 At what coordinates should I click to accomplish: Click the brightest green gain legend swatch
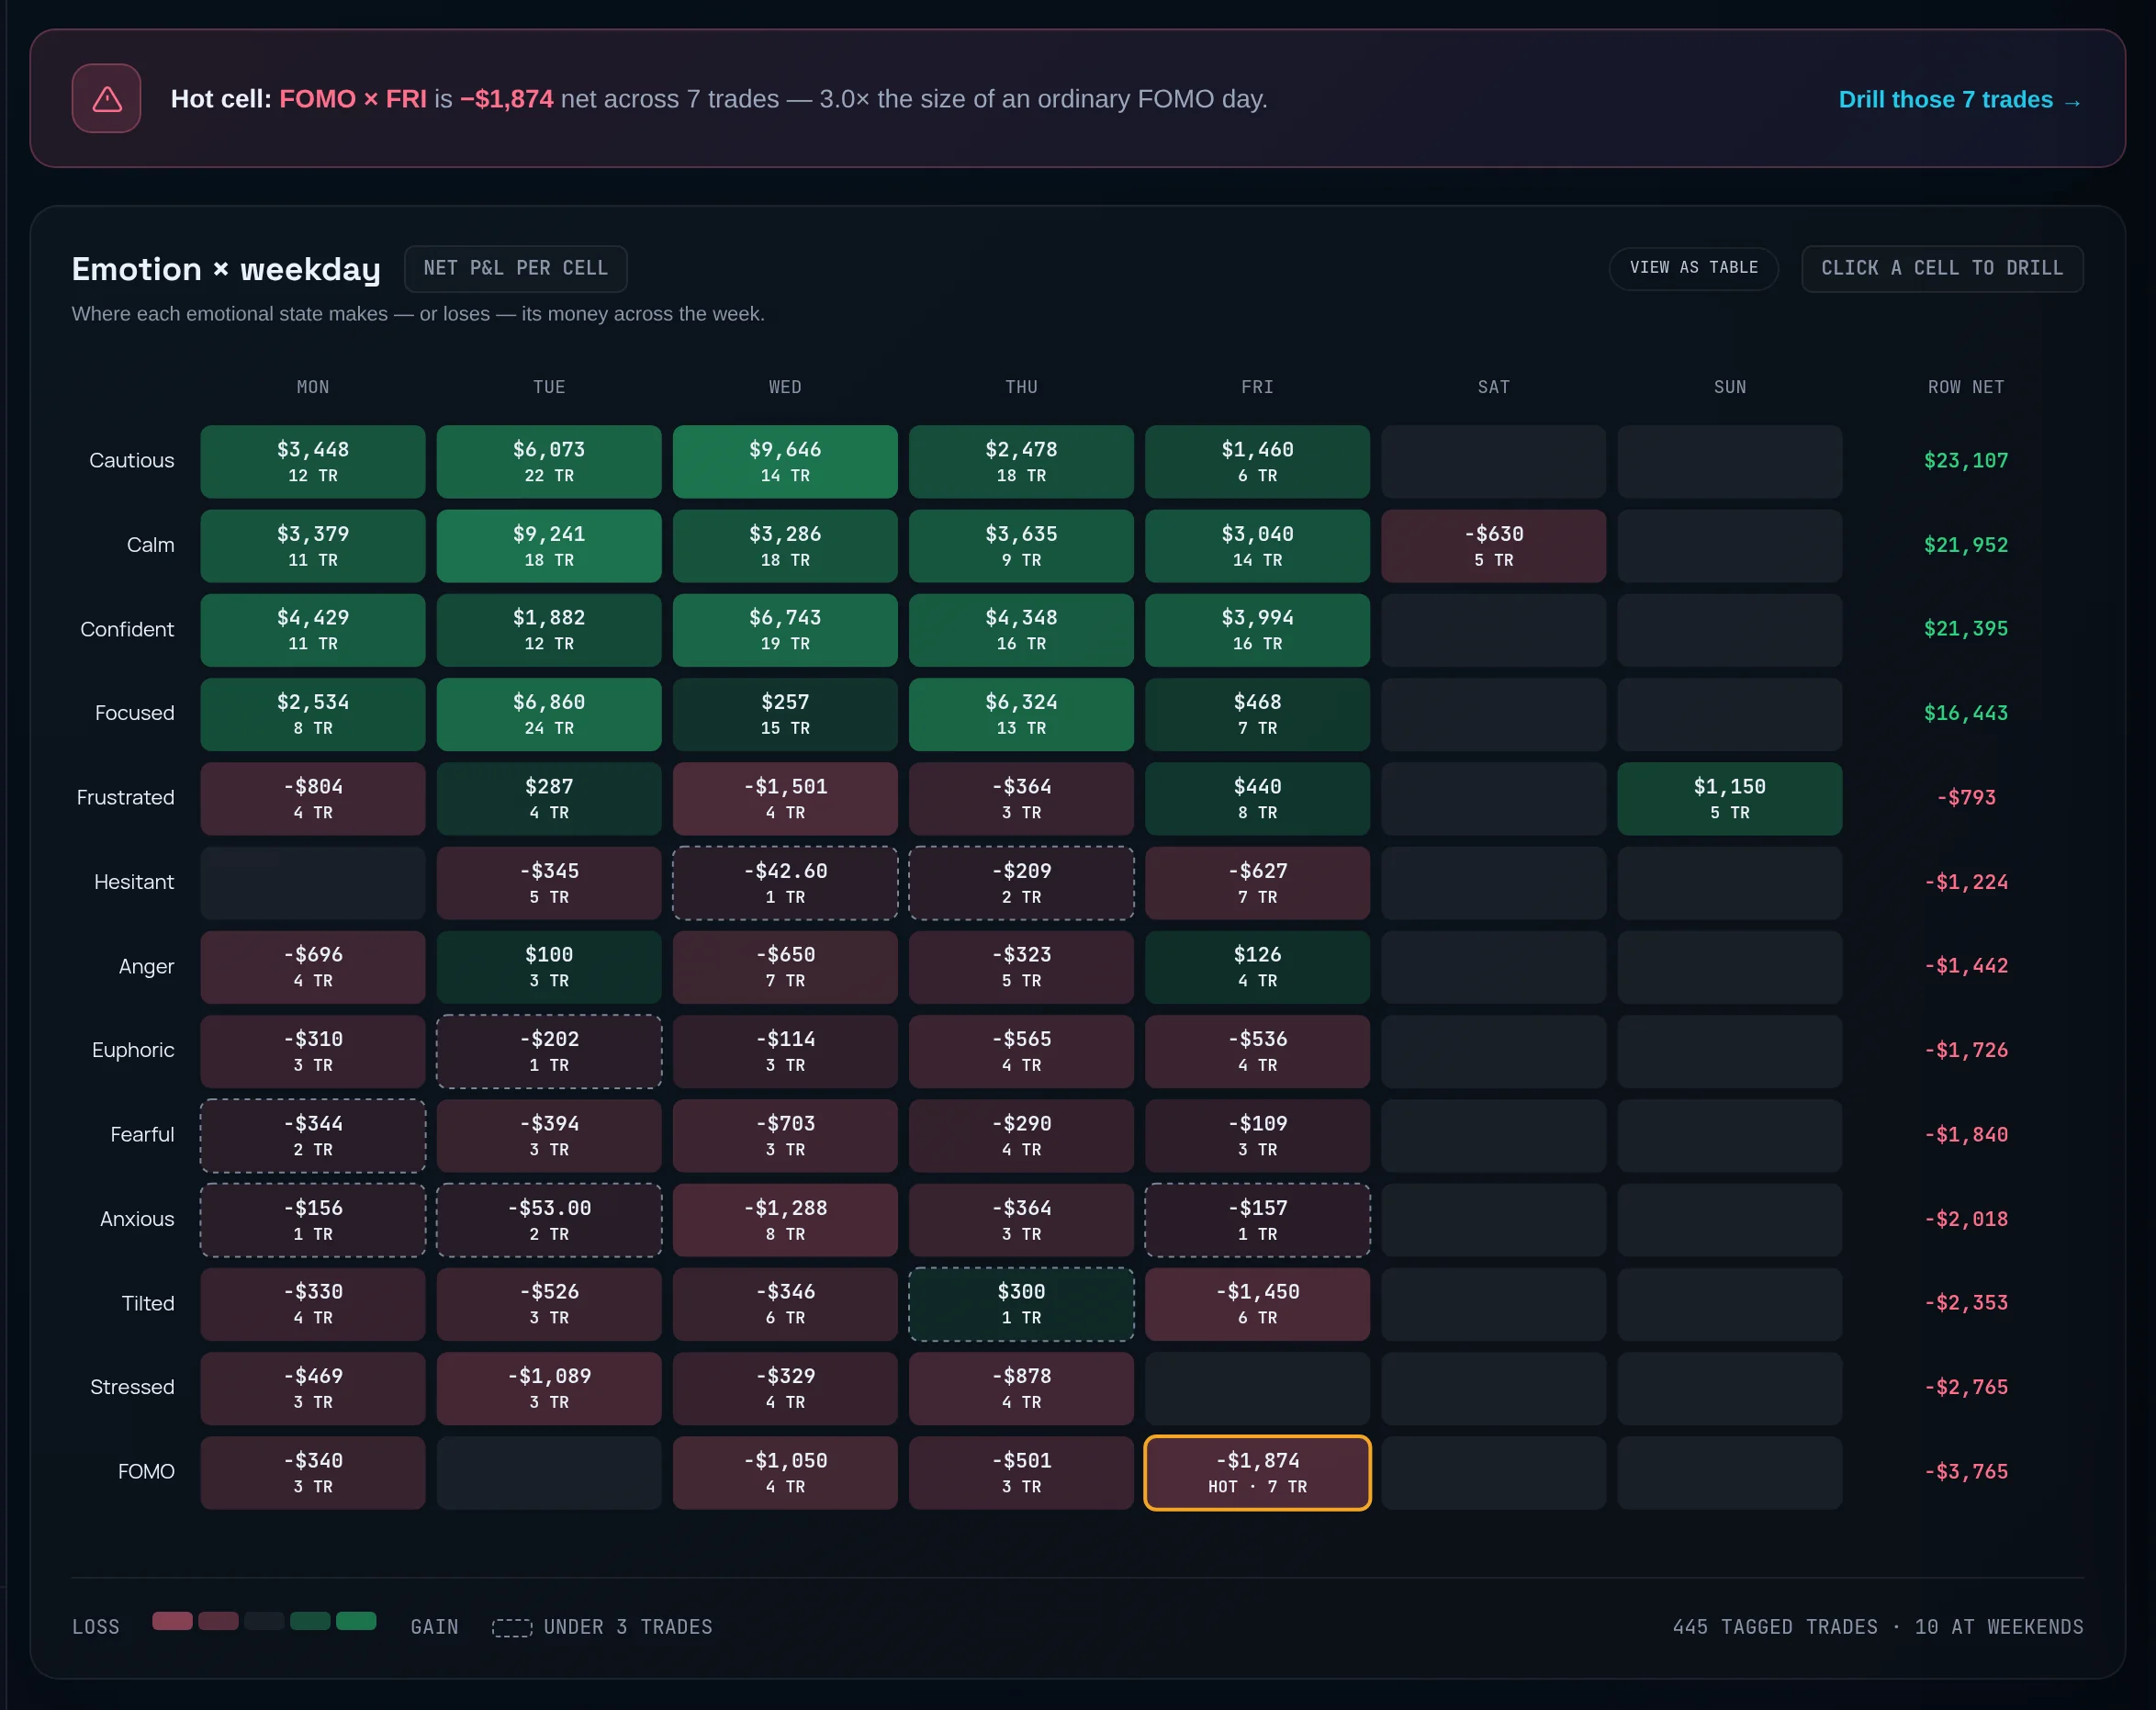point(356,1621)
